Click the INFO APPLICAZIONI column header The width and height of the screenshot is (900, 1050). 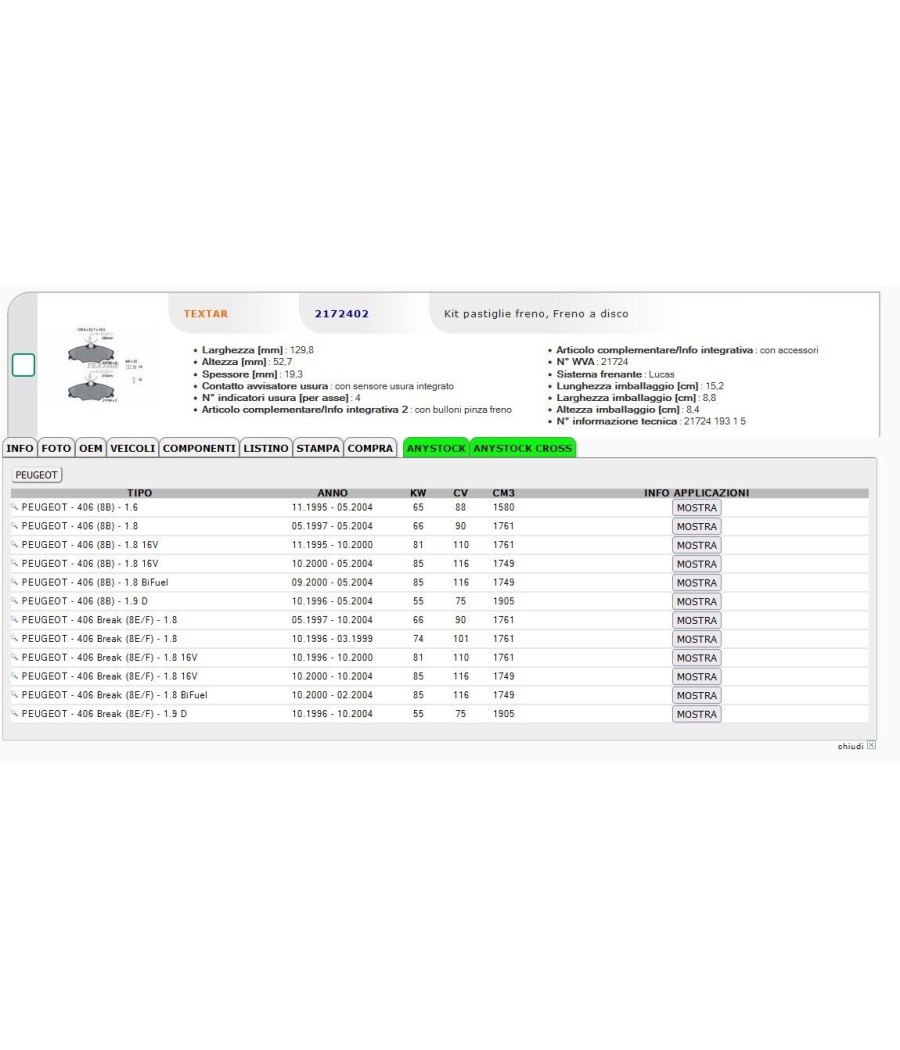696,493
